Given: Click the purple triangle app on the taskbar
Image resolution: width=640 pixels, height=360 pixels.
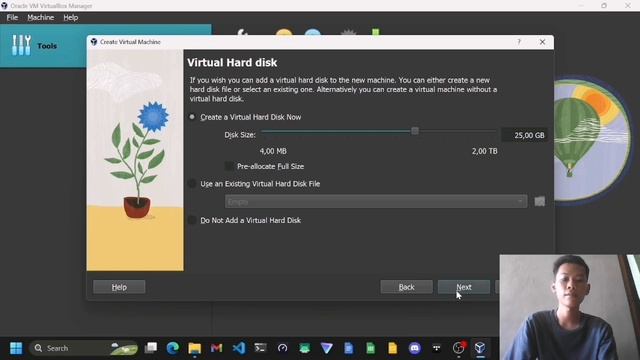Looking at the screenshot, I should [x=327, y=348].
